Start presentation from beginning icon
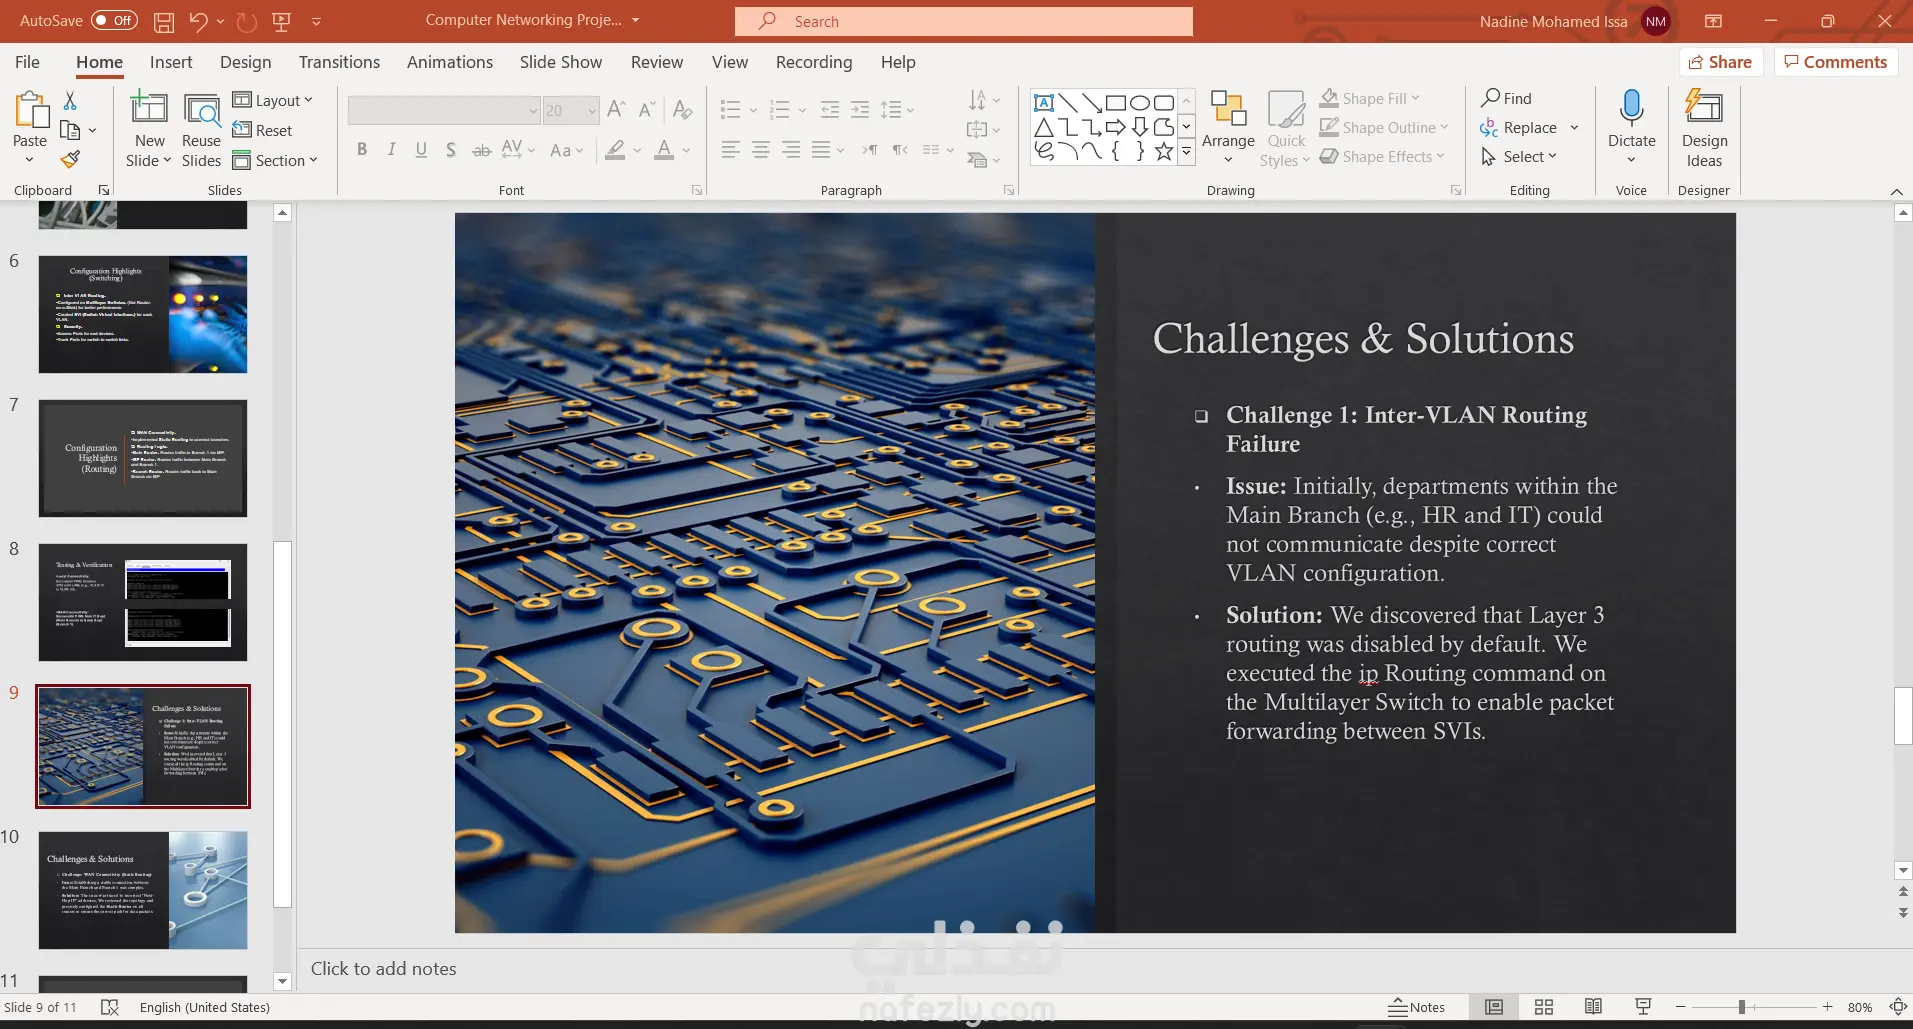This screenshot has height=1029, width=1913. coord(282,21)
